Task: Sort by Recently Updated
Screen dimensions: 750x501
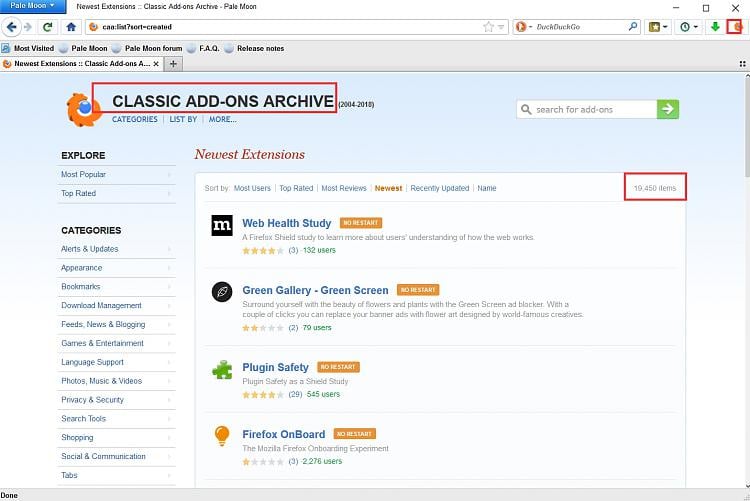Action: coord(440,188)
